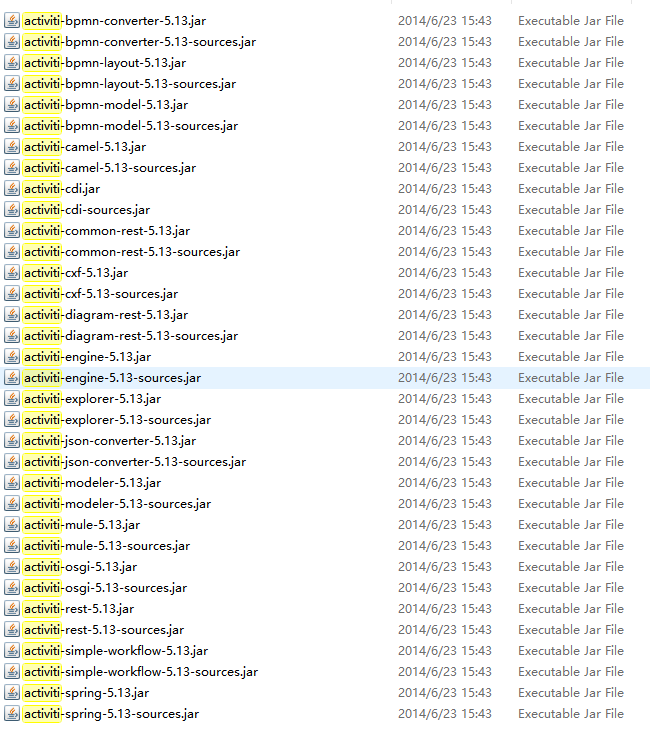Click the icon for activiti-bpmn-layout-5.13-sources.jar
The image size is (650, 736).
pos(12,84)
